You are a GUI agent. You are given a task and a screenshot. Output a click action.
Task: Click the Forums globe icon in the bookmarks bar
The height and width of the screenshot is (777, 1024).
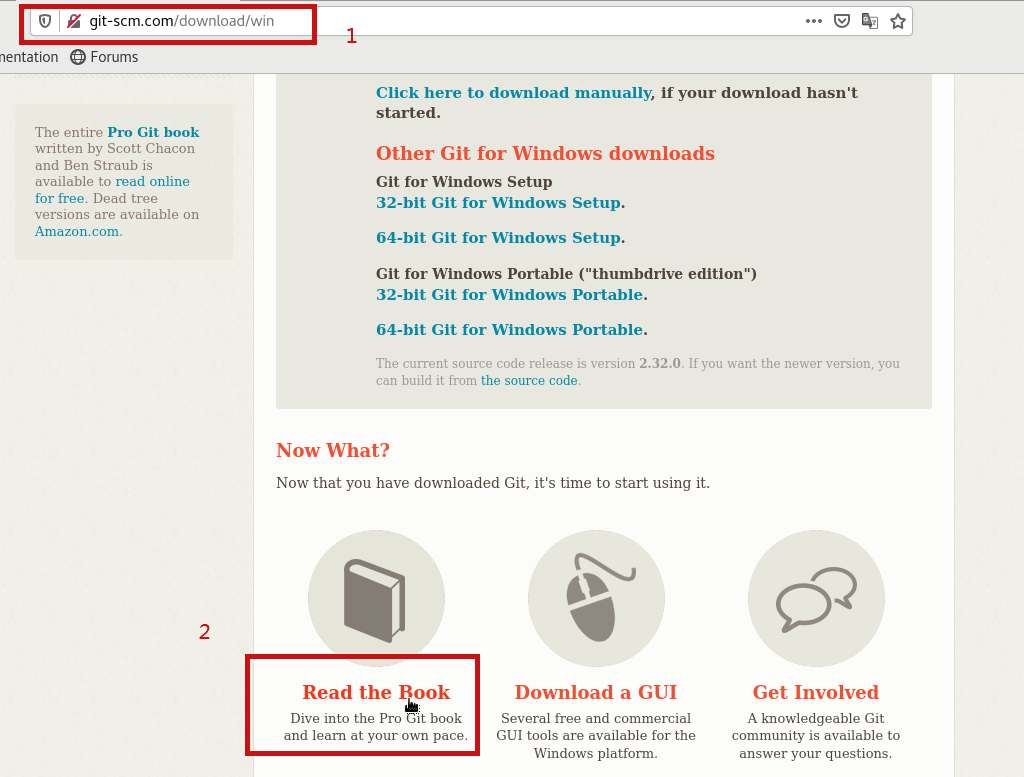(78, 57)
